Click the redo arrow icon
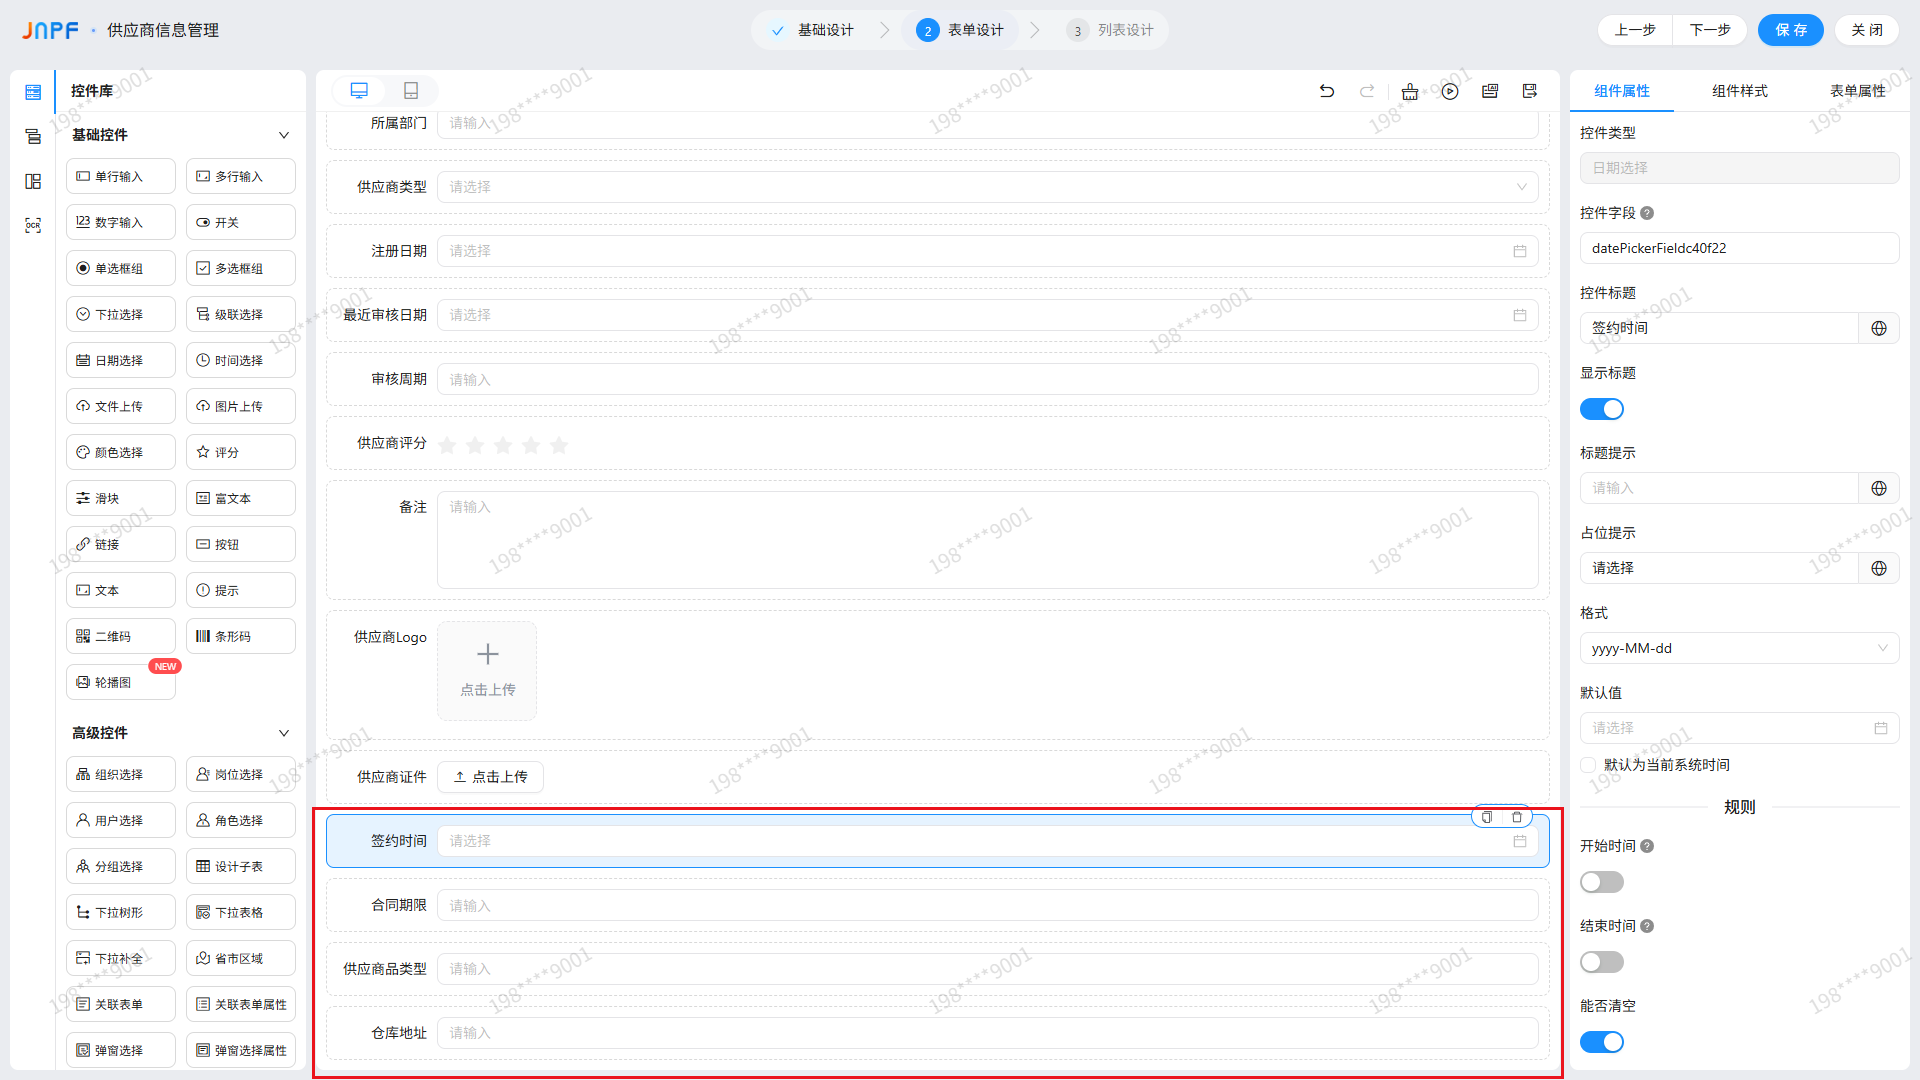The image size is (1920, 1080). click(x=1367, y=91)
